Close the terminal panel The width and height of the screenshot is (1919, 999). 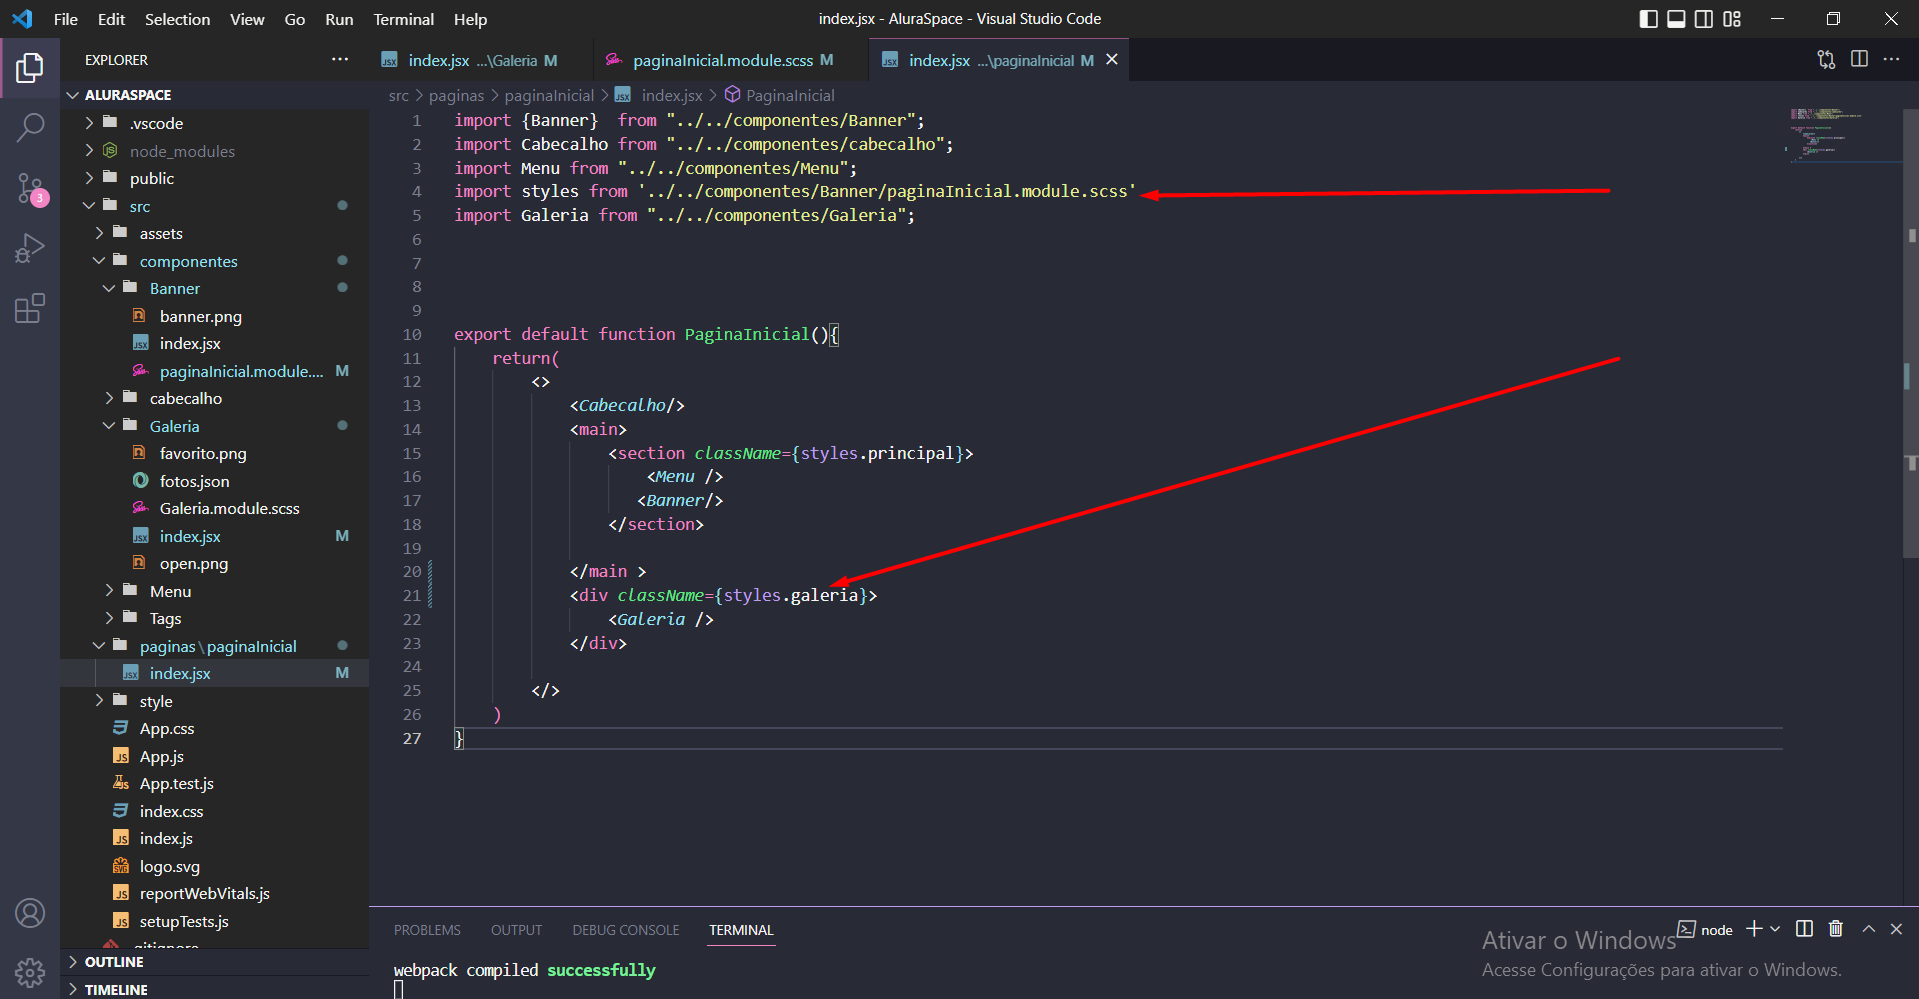click(x=1896, y=929)
